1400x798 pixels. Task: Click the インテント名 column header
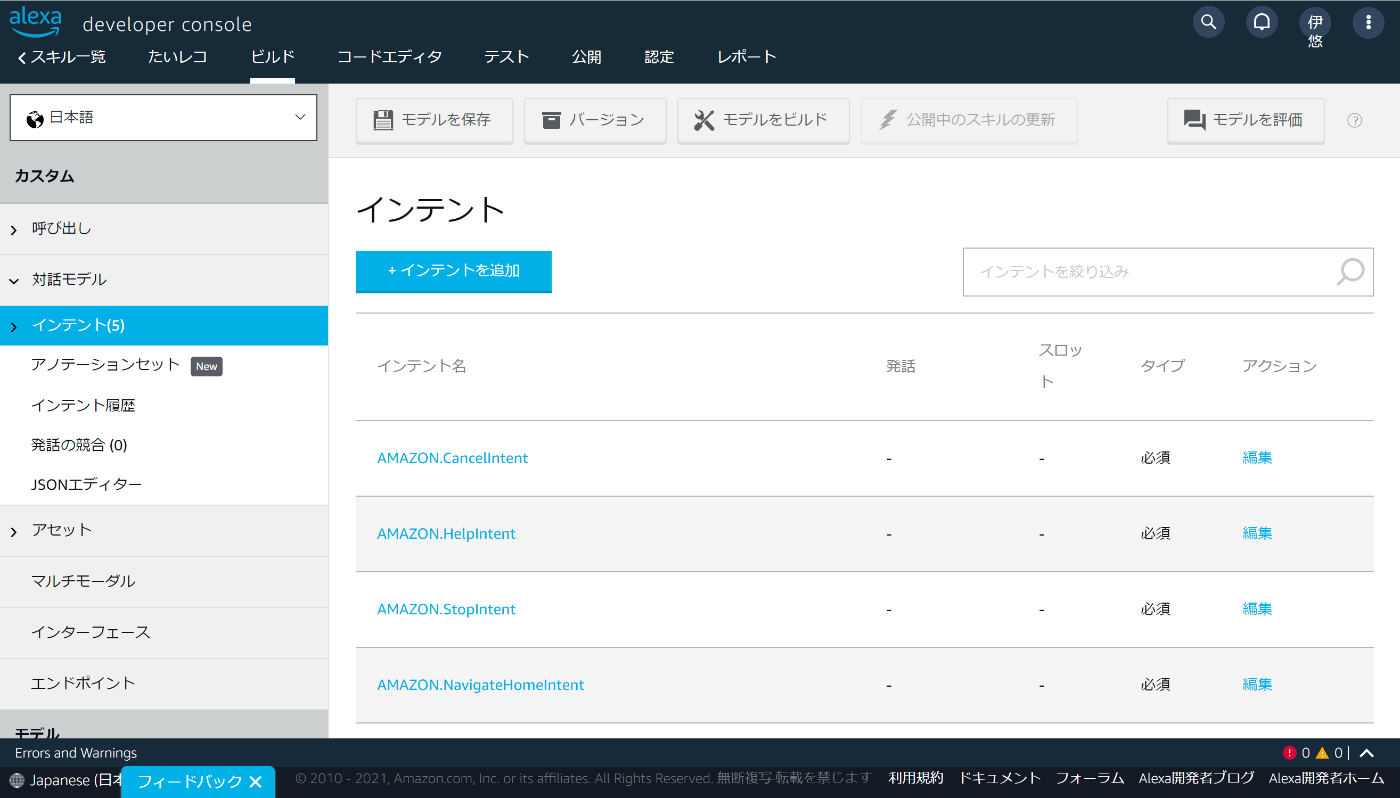(422, 367)
